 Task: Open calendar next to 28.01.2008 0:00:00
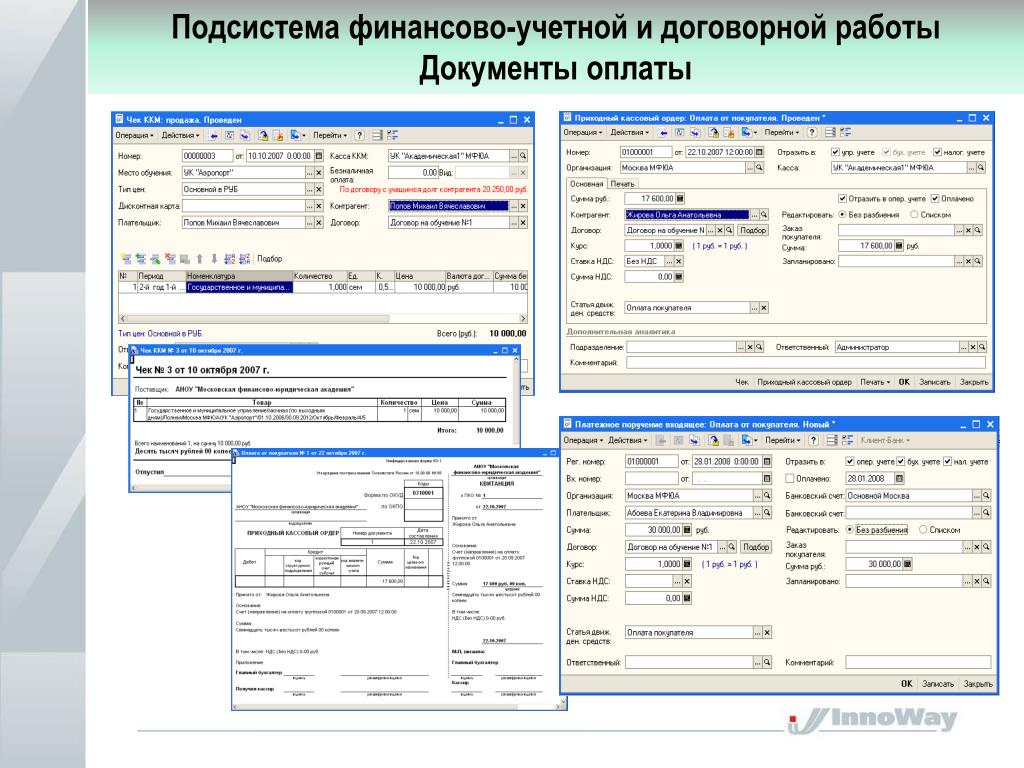click(767, 462)
